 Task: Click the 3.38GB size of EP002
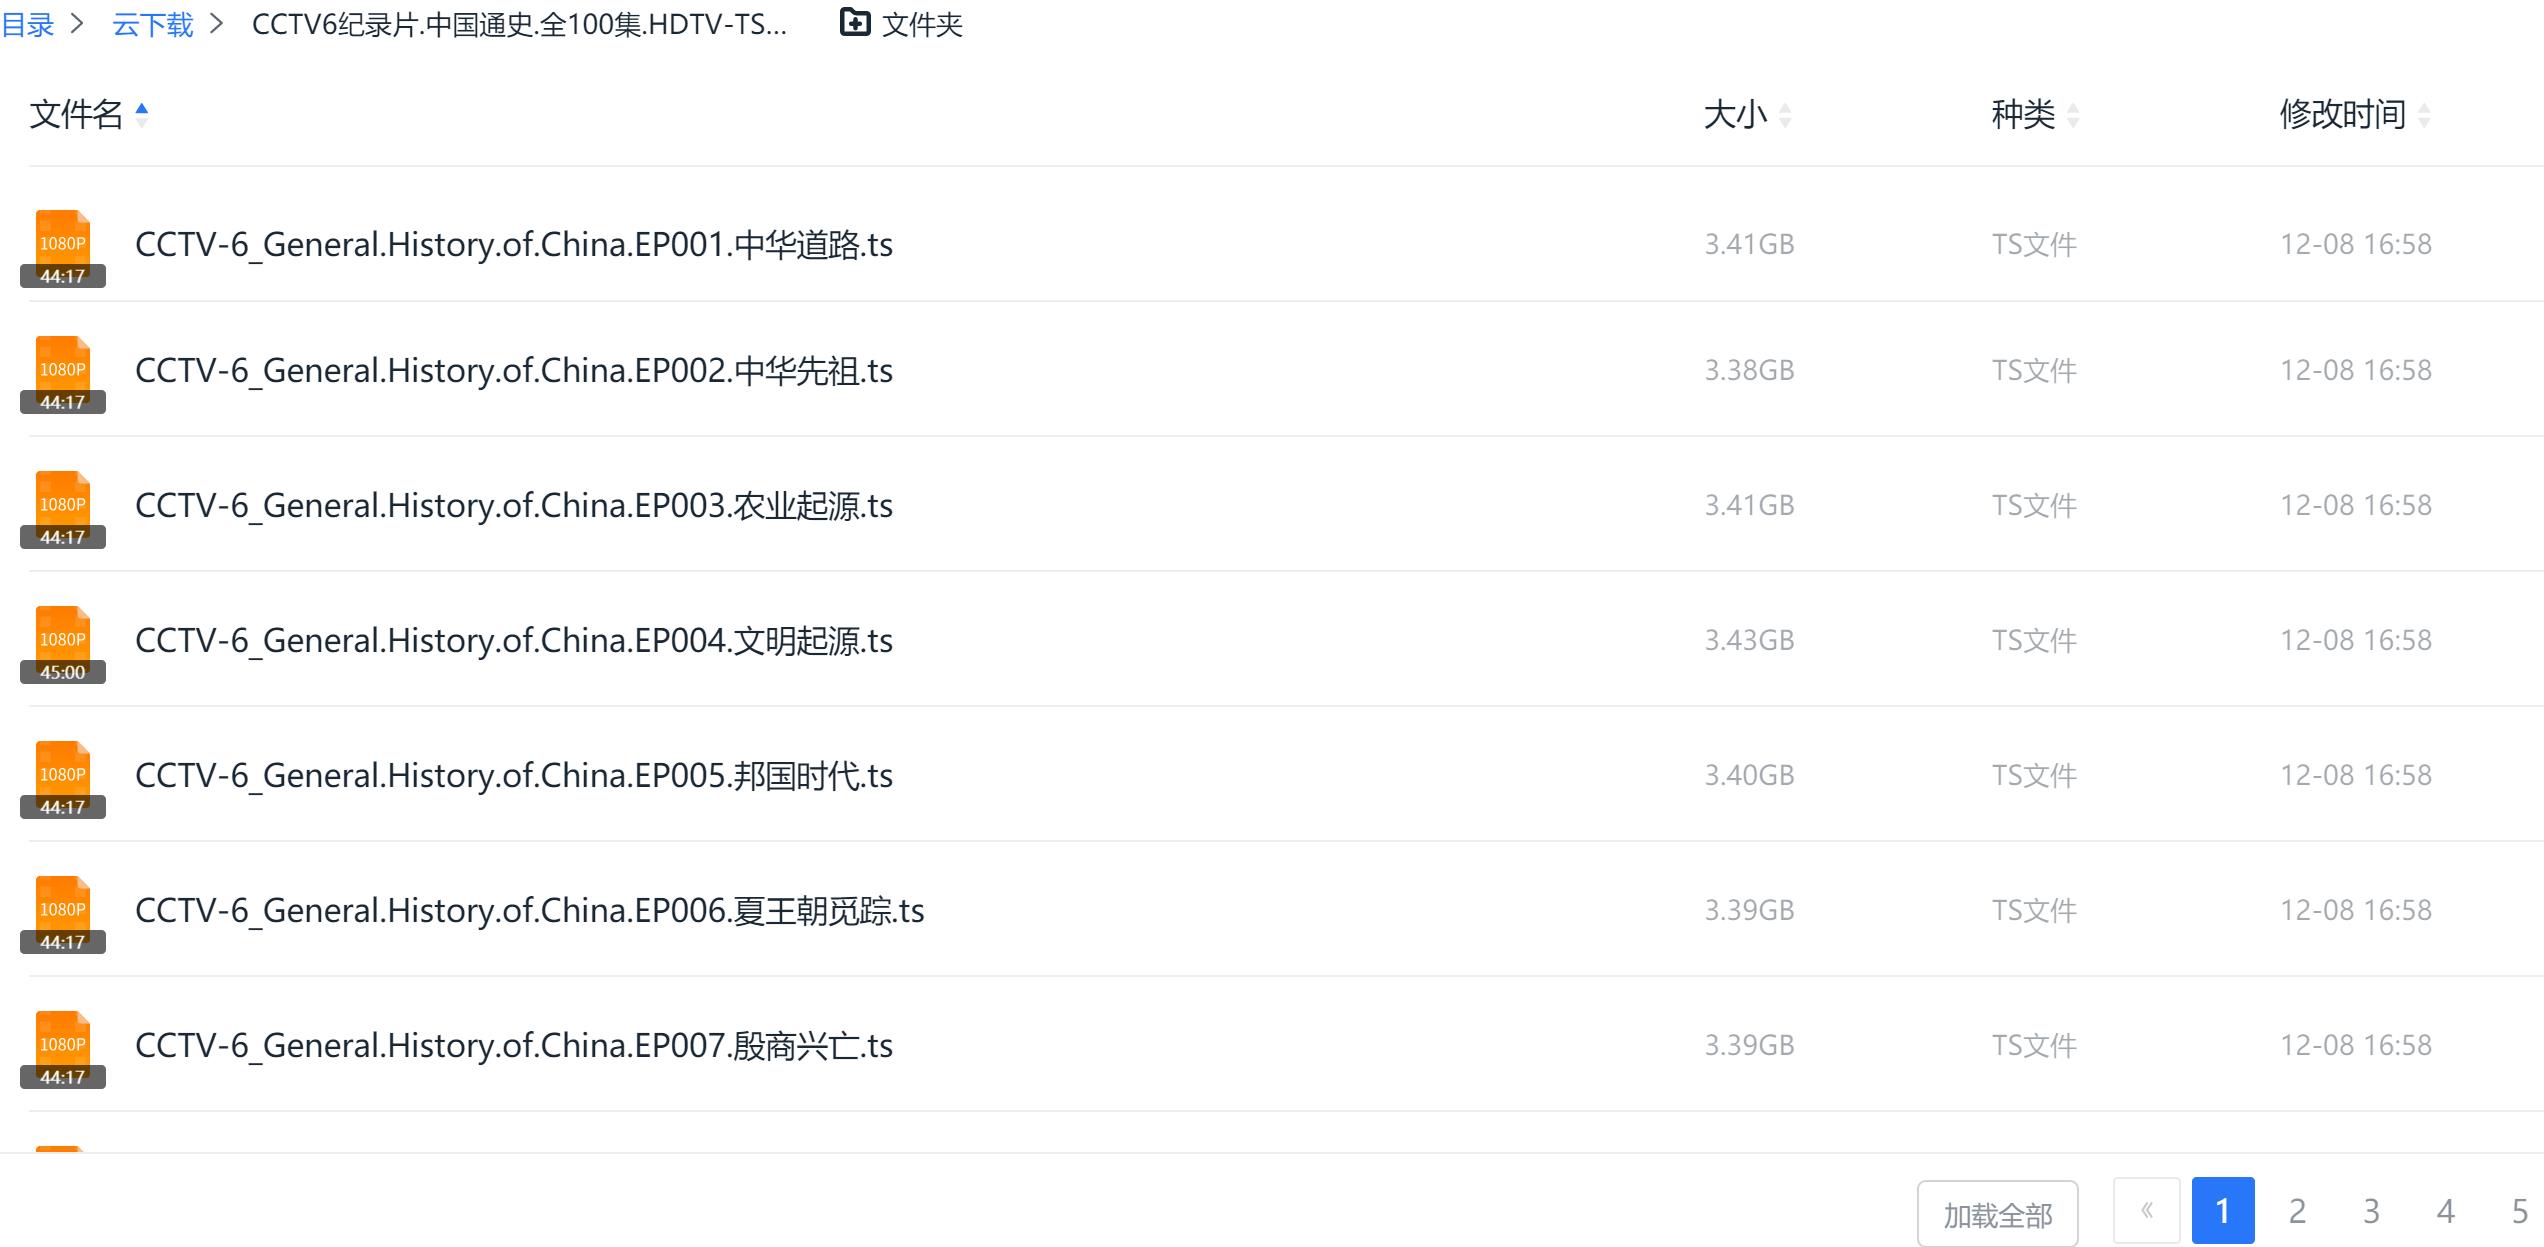1750,370
